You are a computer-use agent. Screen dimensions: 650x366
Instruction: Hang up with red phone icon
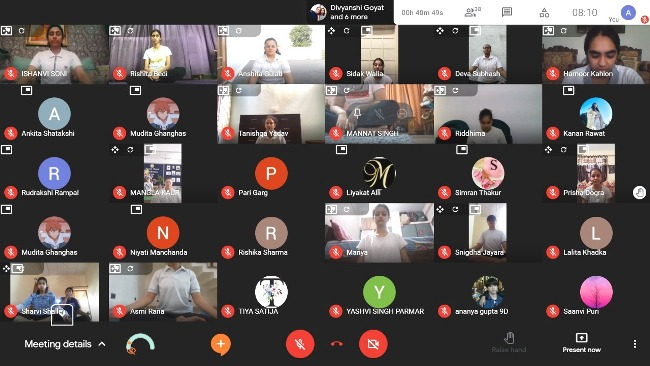click(x=337, y=344)
